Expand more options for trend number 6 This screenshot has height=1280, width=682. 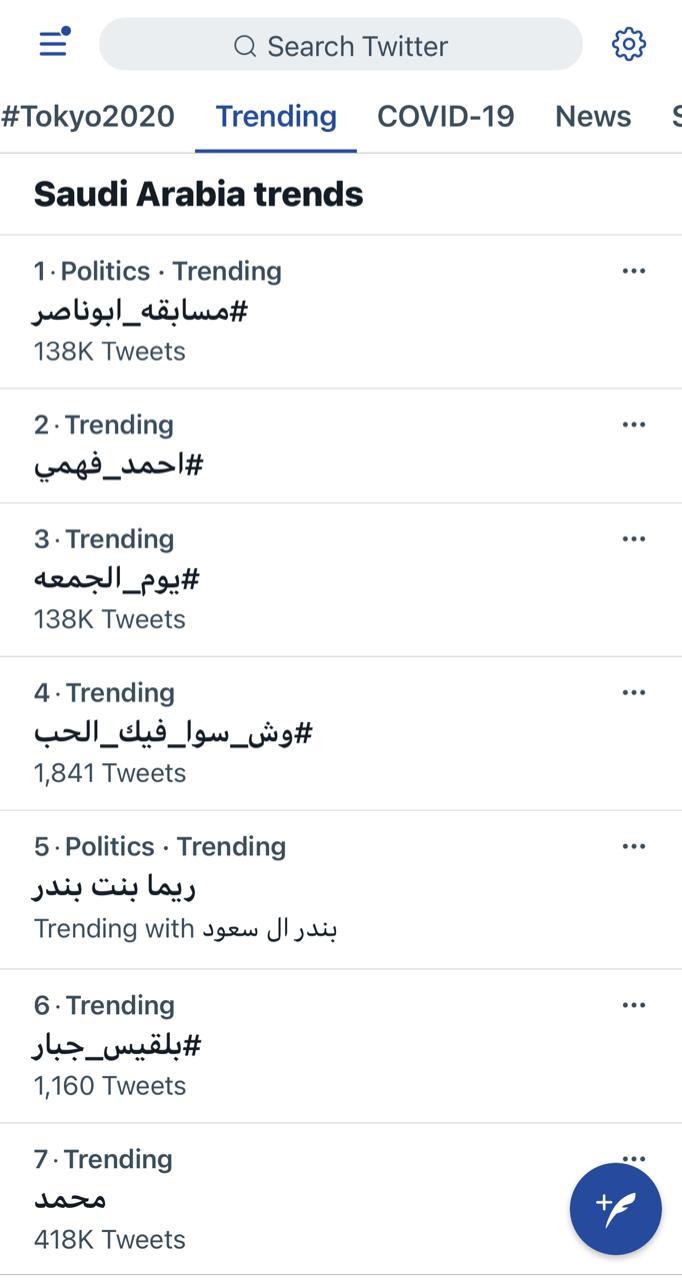pyautogui.click(x=633, y=1005)
